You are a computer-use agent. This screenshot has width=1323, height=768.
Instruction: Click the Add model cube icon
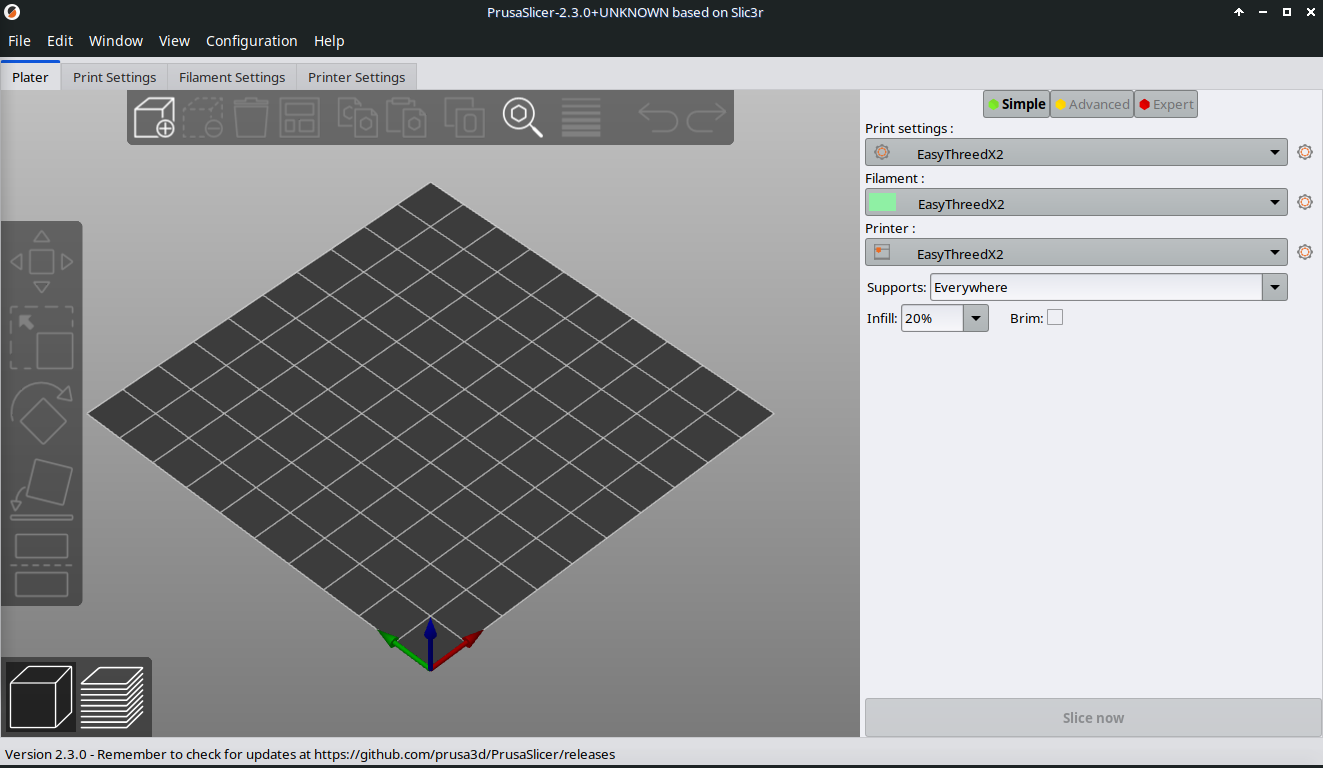(x=154, y=117)
